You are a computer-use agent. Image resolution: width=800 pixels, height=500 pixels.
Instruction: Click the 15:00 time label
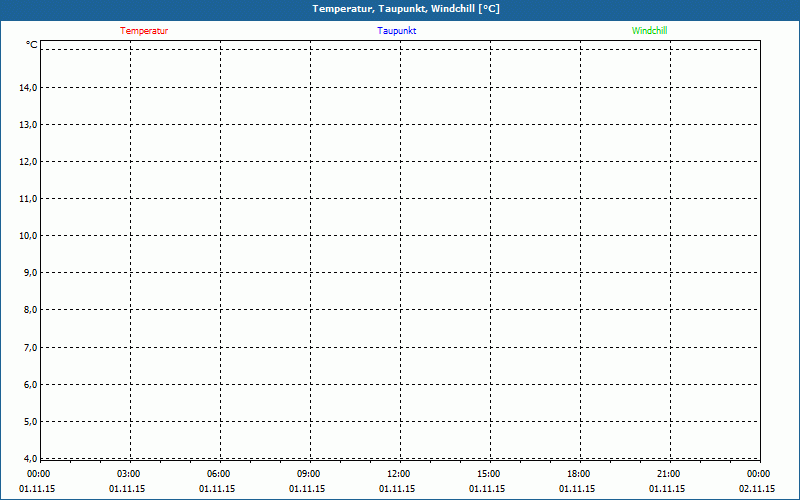(x=489, y=474)
